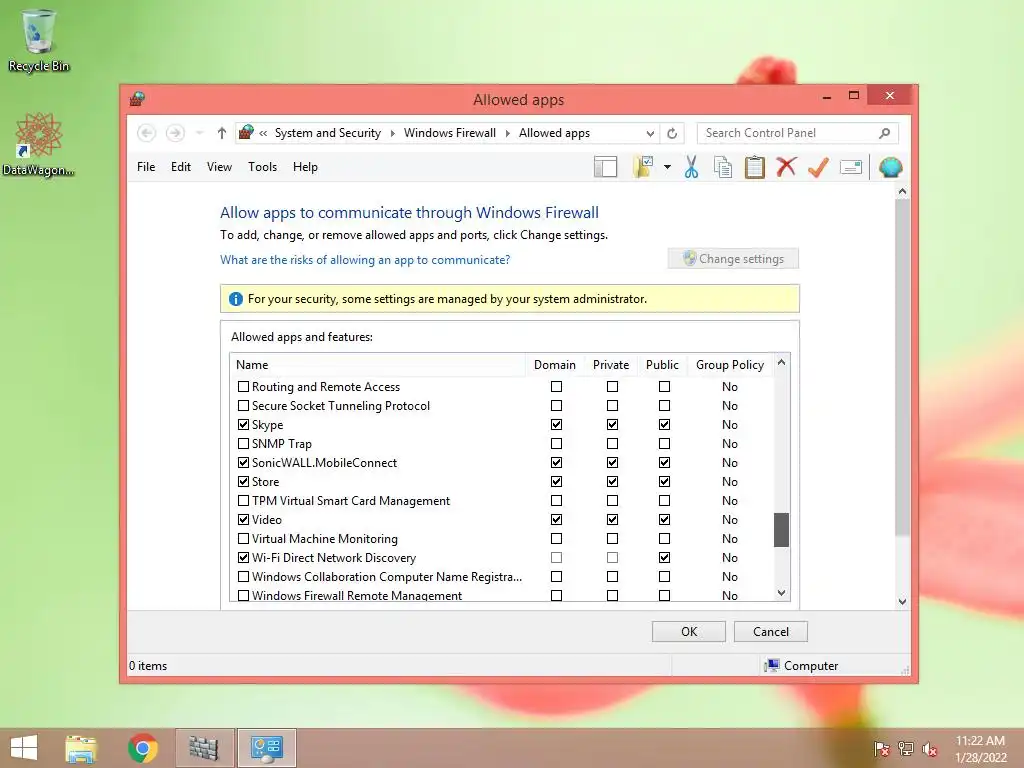Click the Forward navigation arrow
The image size is (1024, 768).
(175, 133)
